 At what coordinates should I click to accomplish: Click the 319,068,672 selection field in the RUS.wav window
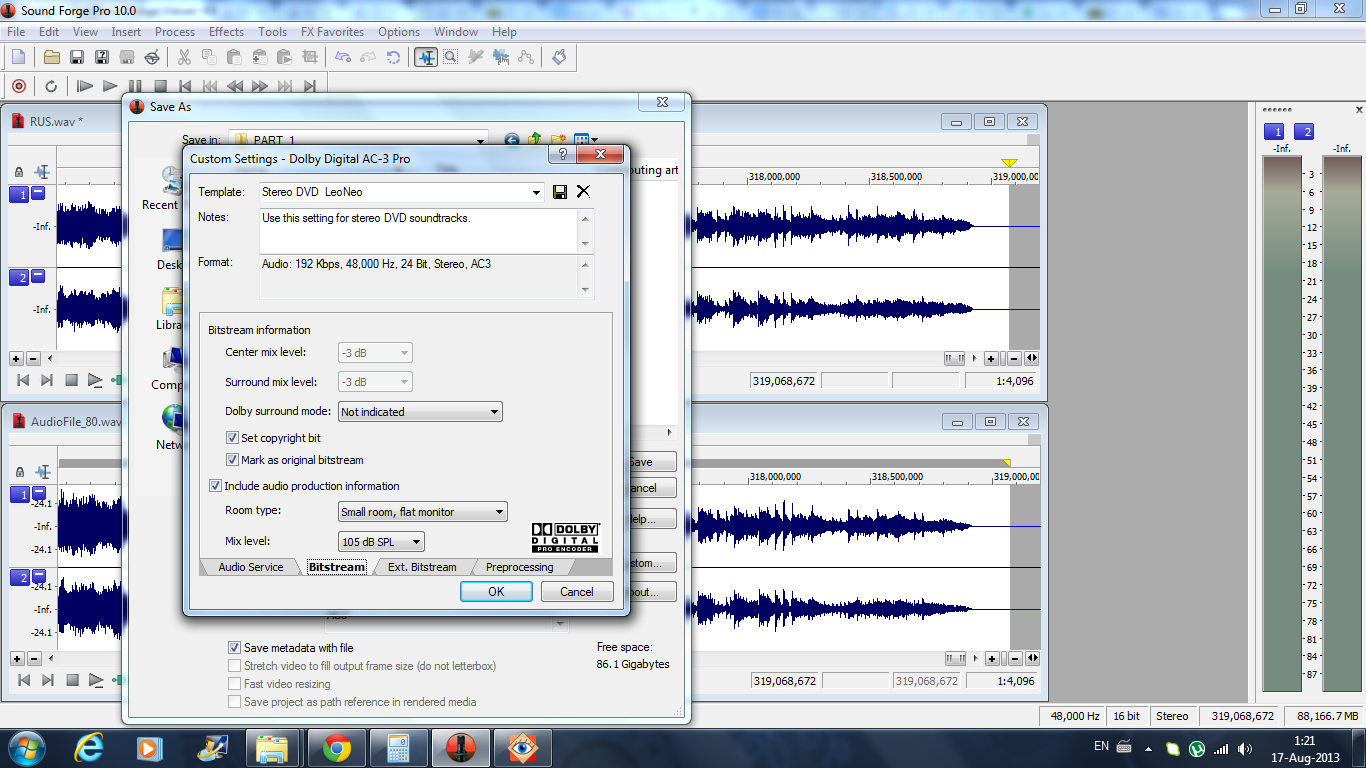click(782, 381)
